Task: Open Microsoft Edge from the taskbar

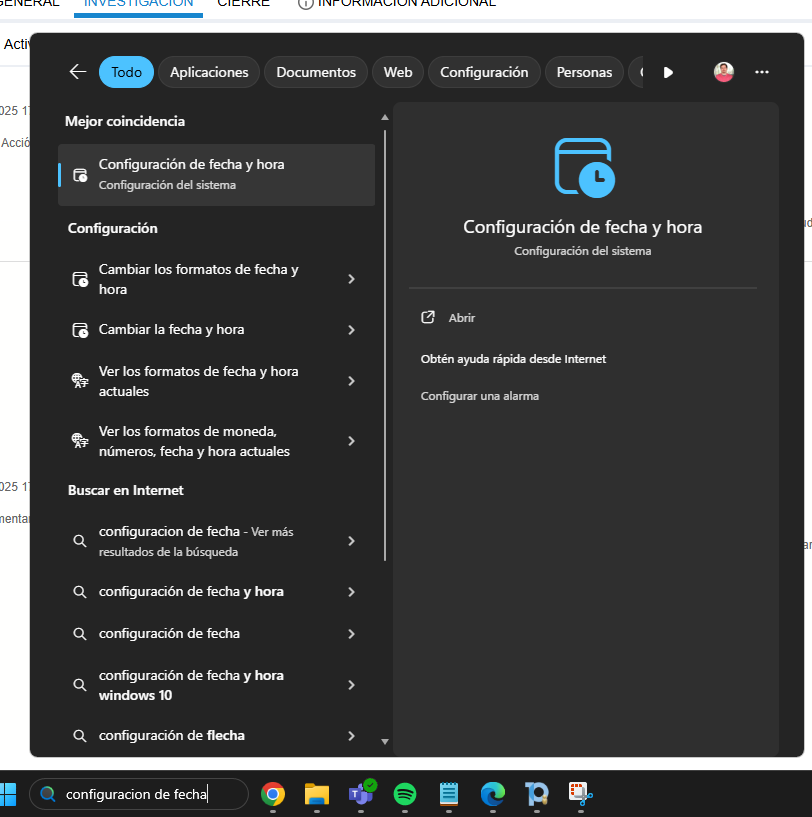Action: tap(493, 794)
